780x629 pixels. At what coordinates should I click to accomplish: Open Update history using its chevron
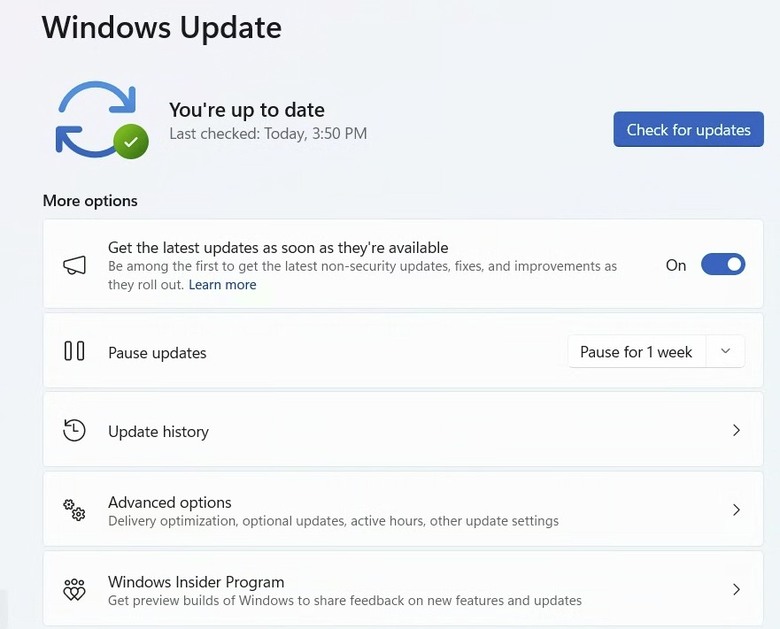click(736, 430)
